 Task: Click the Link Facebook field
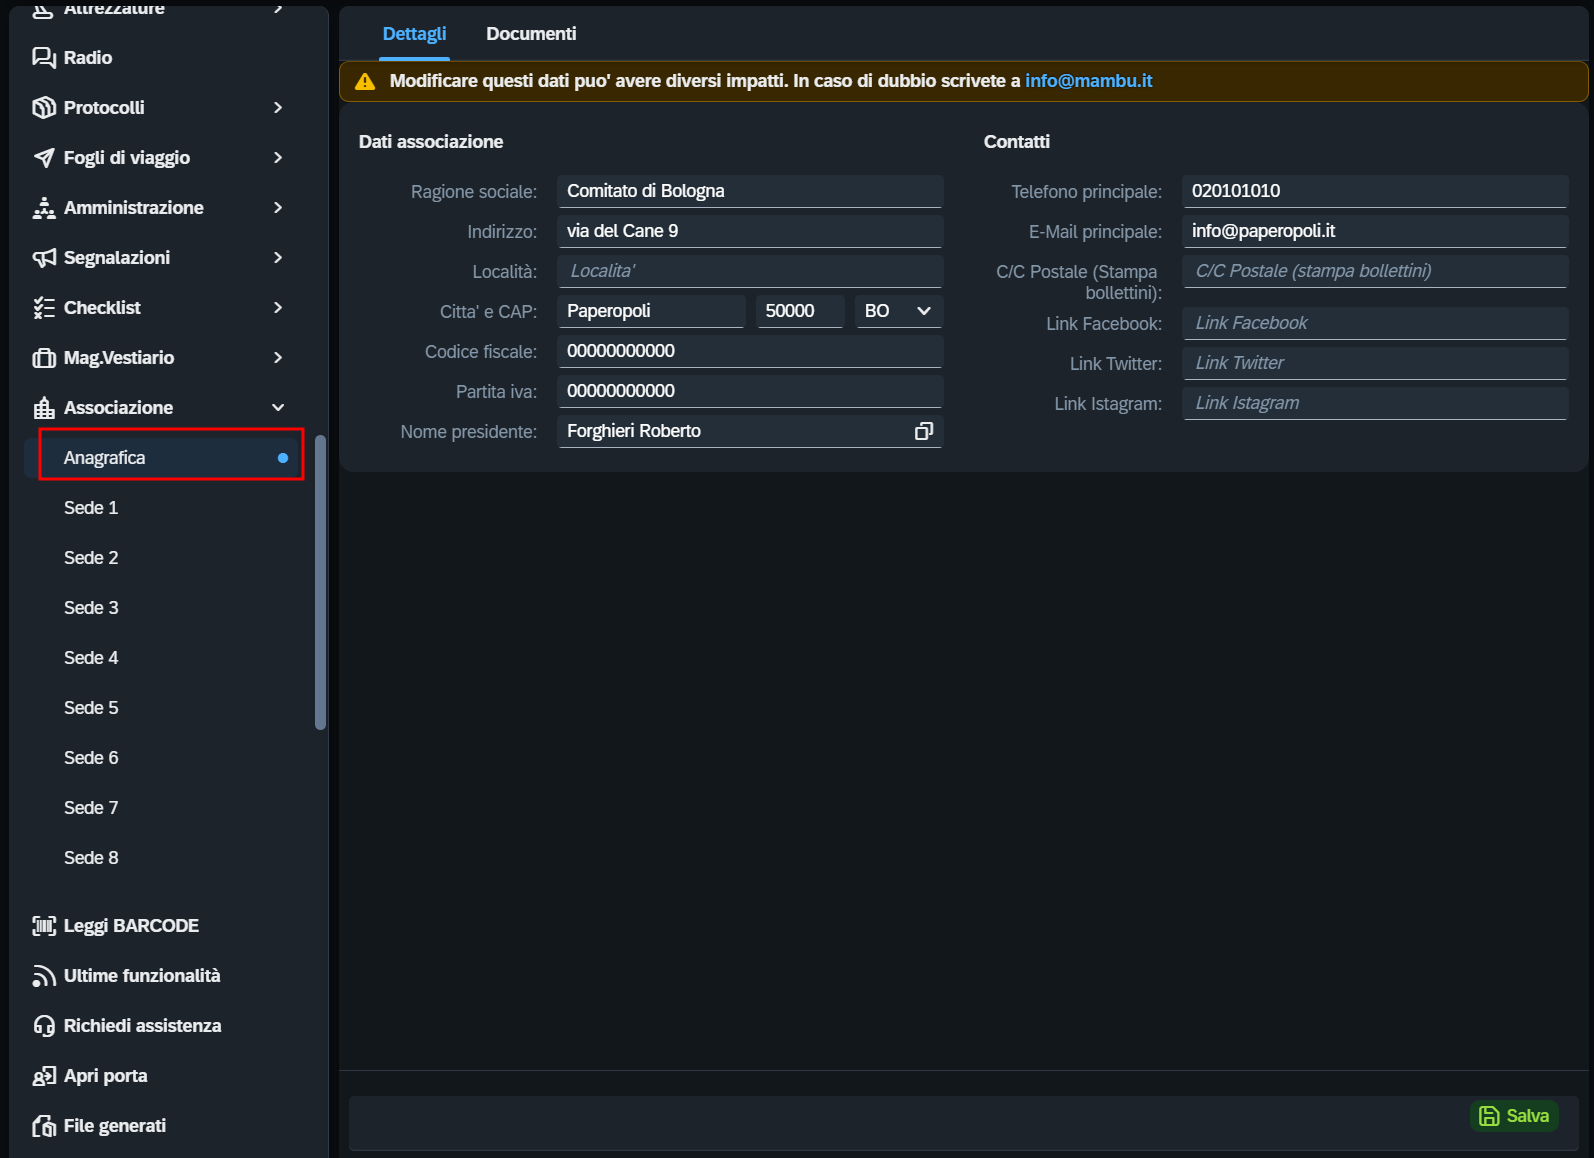tap(1375, 323)
